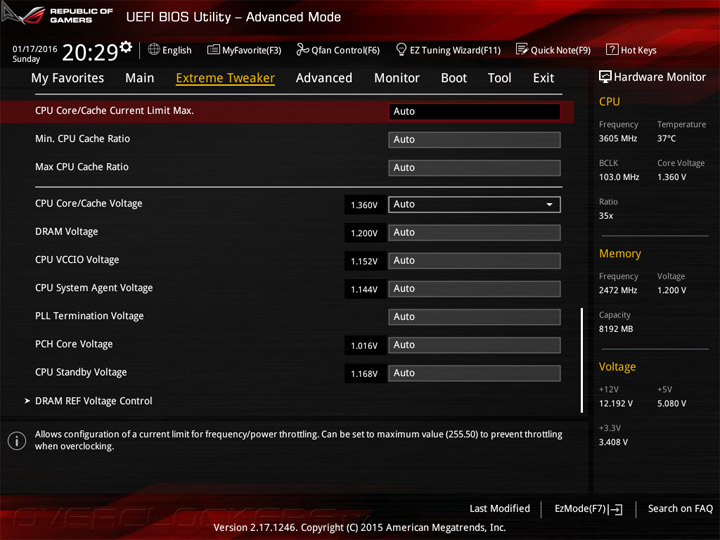720x540 pixels.
Task: Open CPU Core/Cache Voltage dropdown arrow
Action: [549, 204]
